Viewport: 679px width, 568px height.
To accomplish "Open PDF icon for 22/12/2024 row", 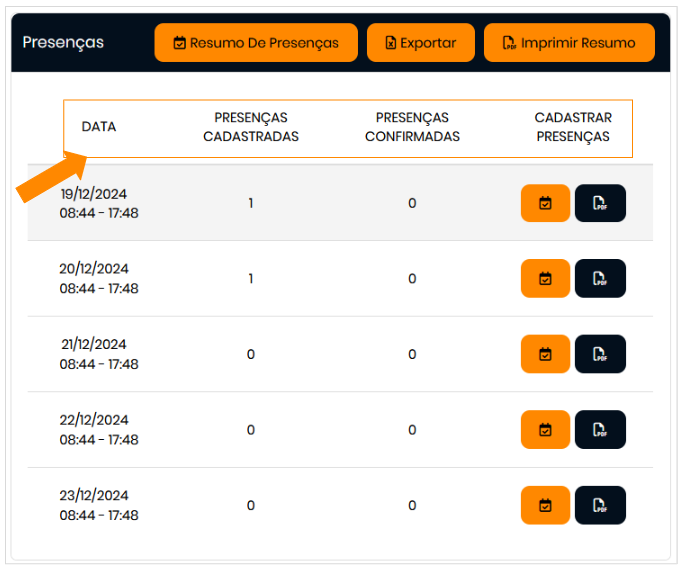I will pyautogui.click(x=600, y=429).
